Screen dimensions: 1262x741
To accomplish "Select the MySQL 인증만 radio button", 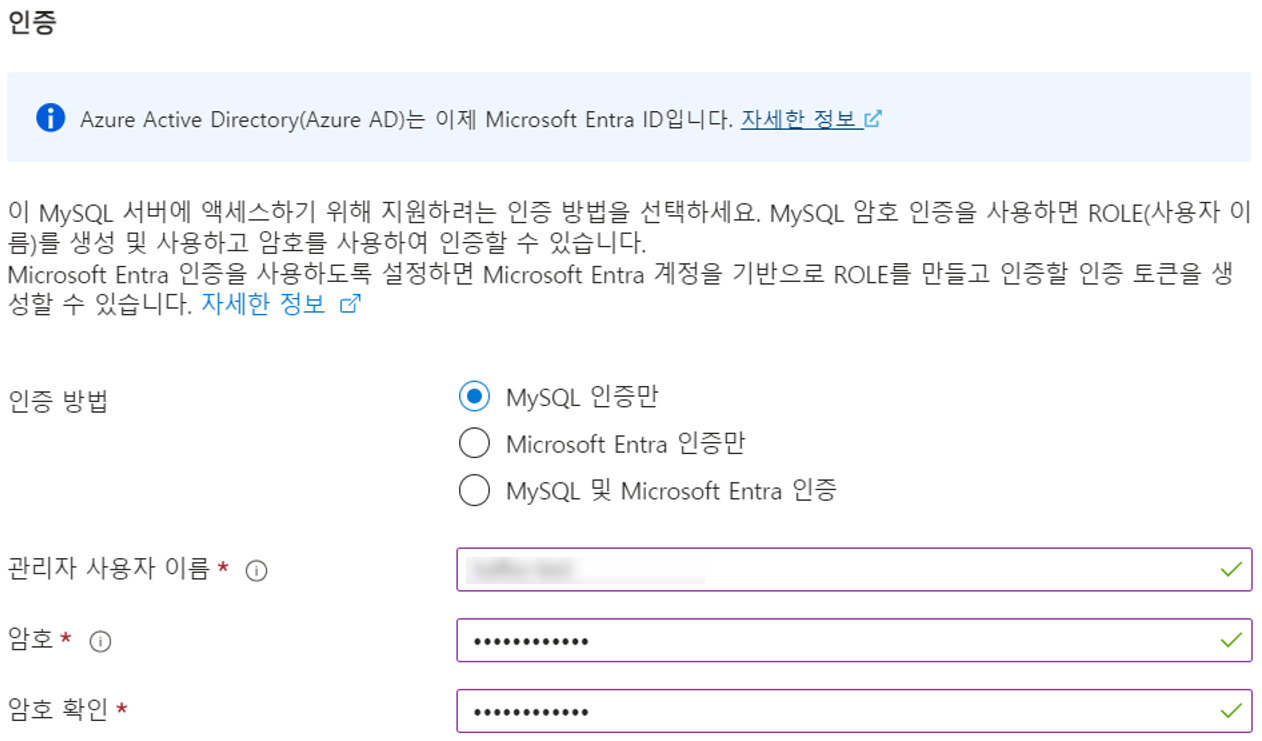I will coord(474,397).
